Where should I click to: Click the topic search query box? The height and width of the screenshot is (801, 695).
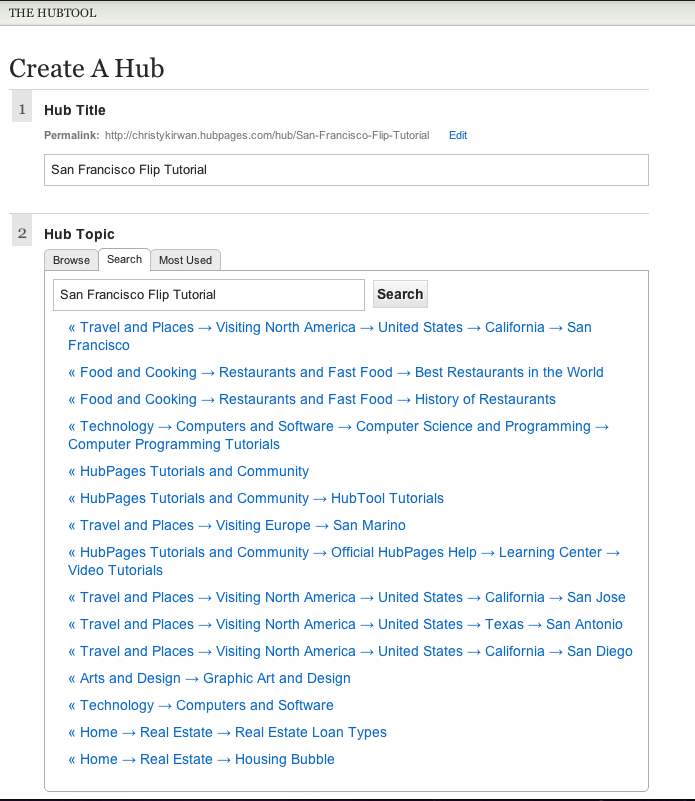(207, 294)
